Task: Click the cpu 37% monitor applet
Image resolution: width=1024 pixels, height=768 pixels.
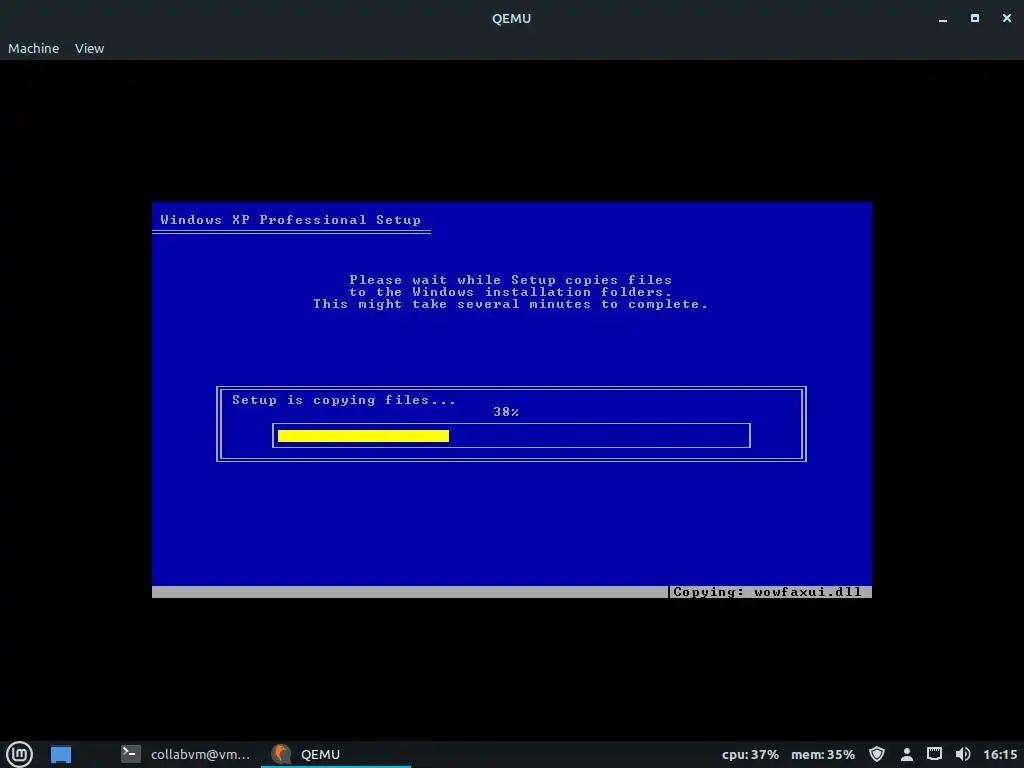Action: tap(750, 754)
